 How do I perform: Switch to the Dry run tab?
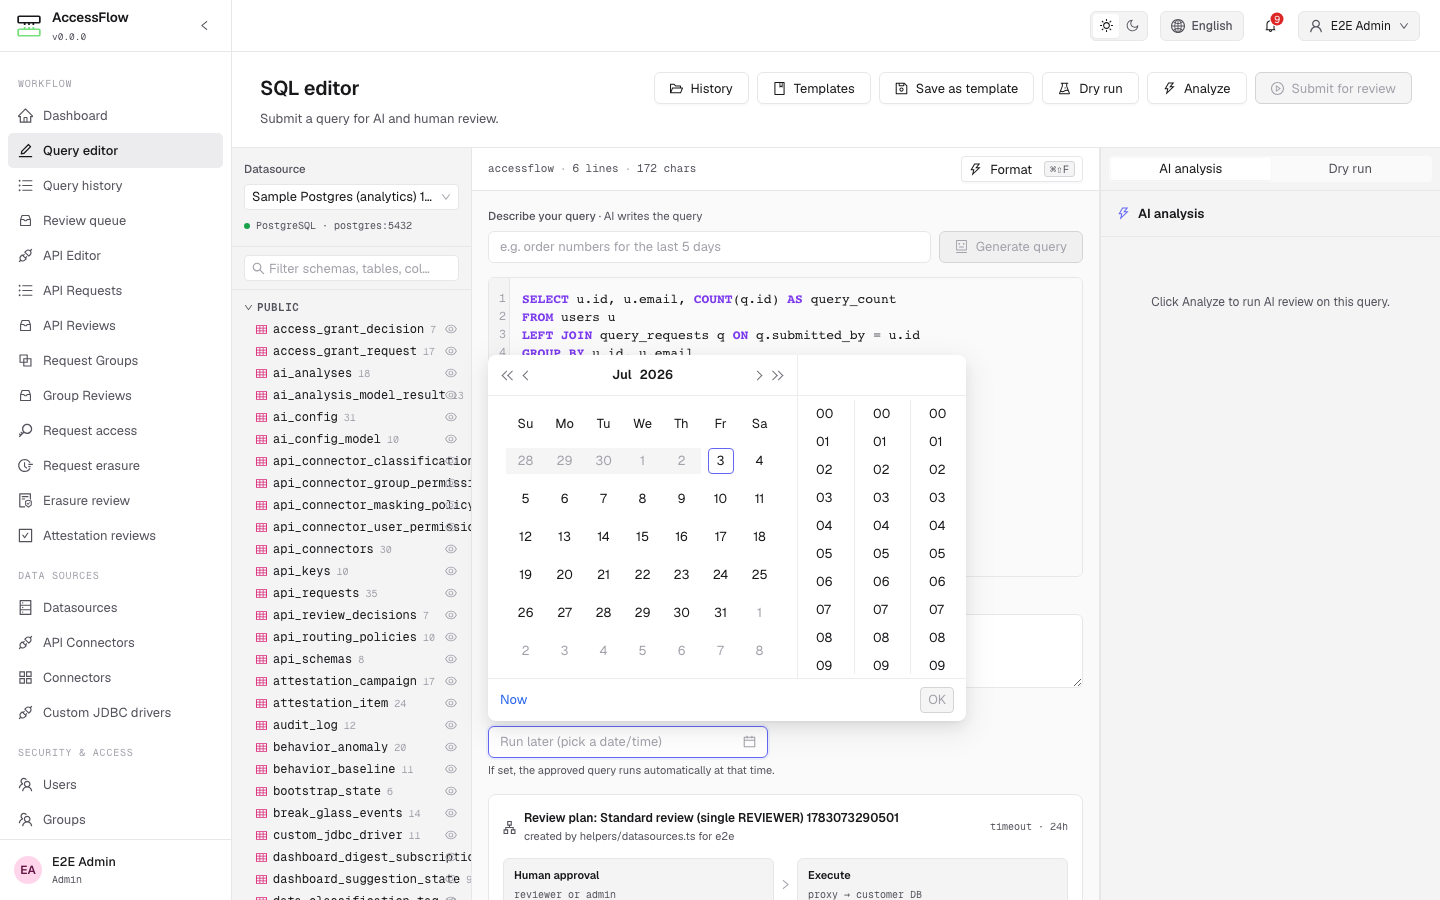click(x=1350, y=168)
